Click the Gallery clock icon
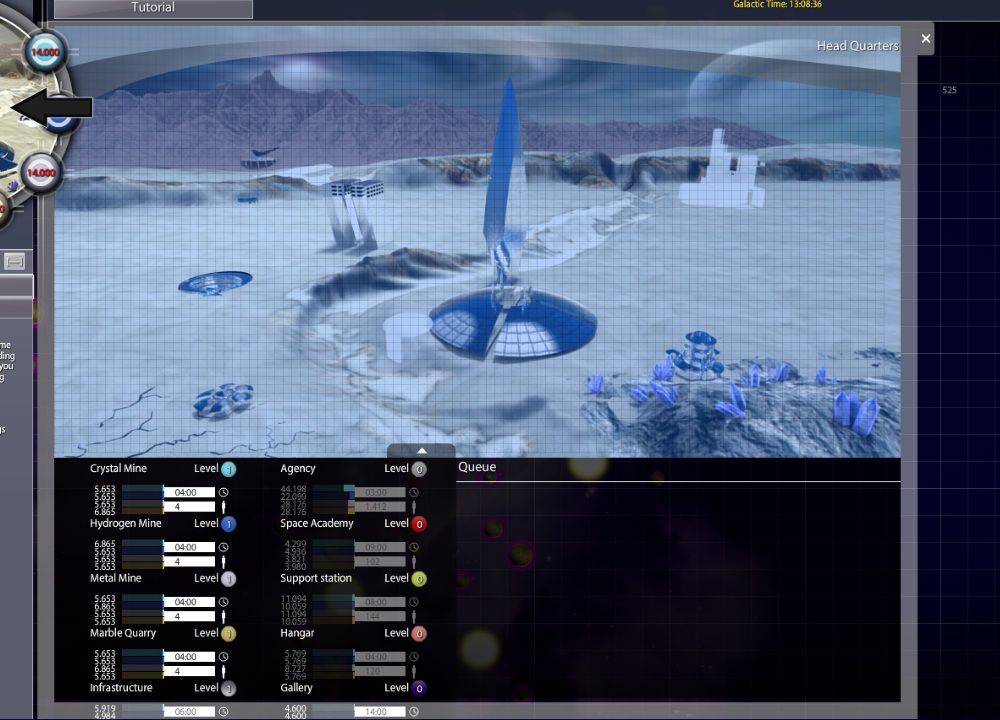 pos(414,712)
